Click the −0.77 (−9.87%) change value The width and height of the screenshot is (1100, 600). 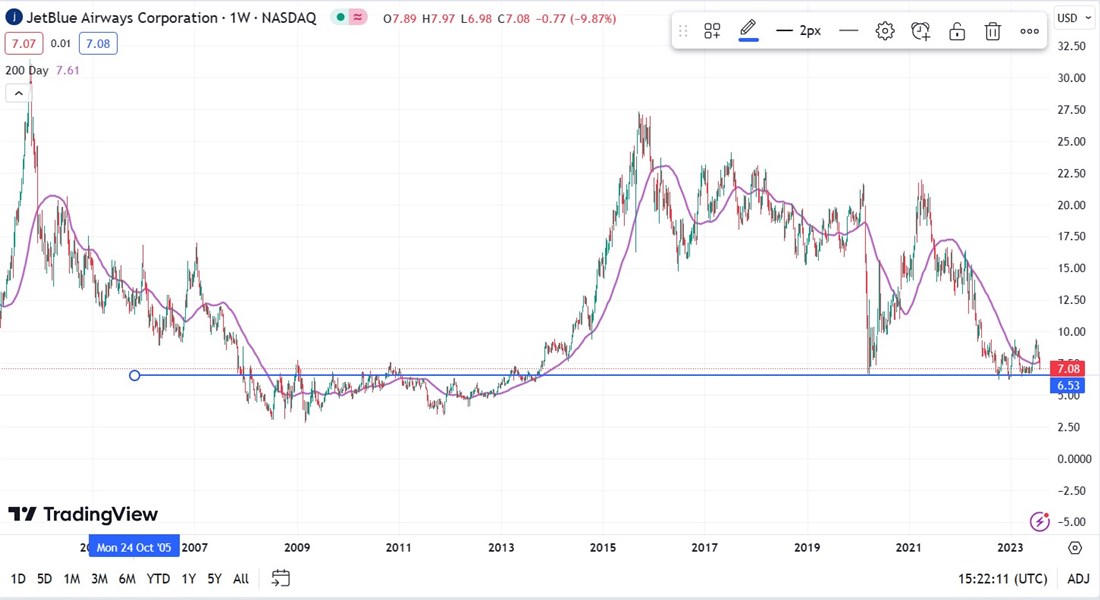point(576,18)
